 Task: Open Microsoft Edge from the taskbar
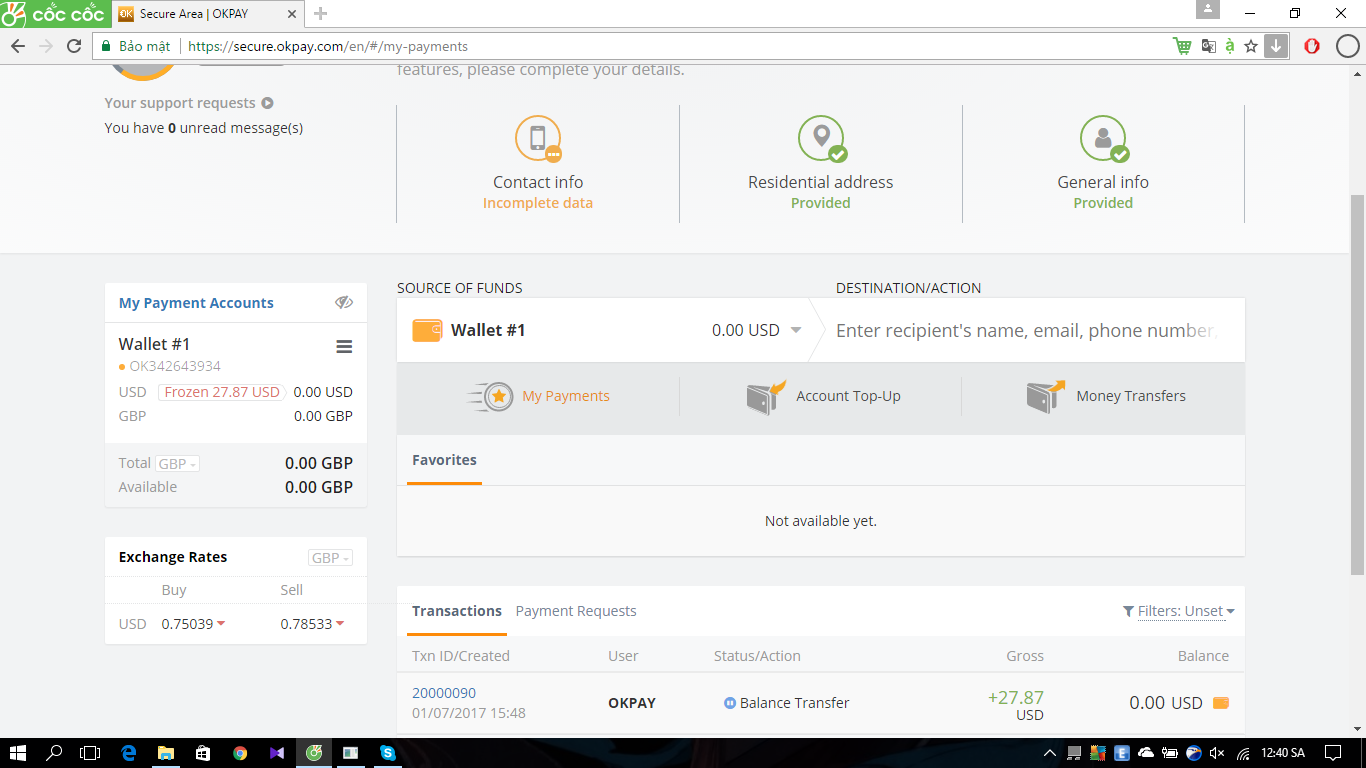click(129, 752)
